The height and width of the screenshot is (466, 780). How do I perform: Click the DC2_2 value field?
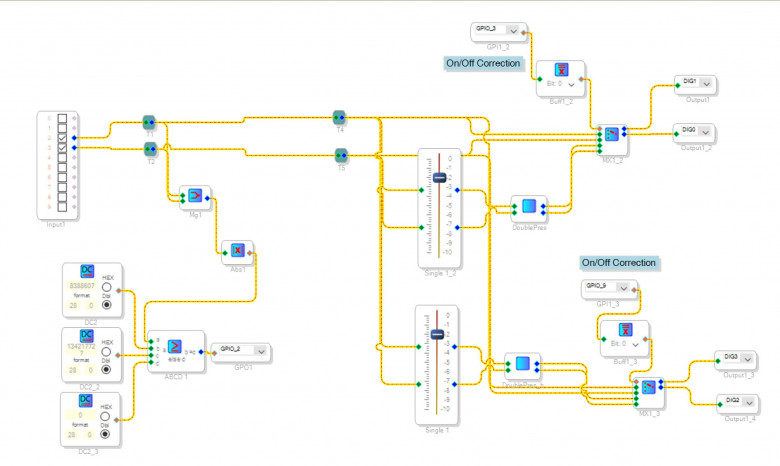pyautogui.click(x=81, y=349)
